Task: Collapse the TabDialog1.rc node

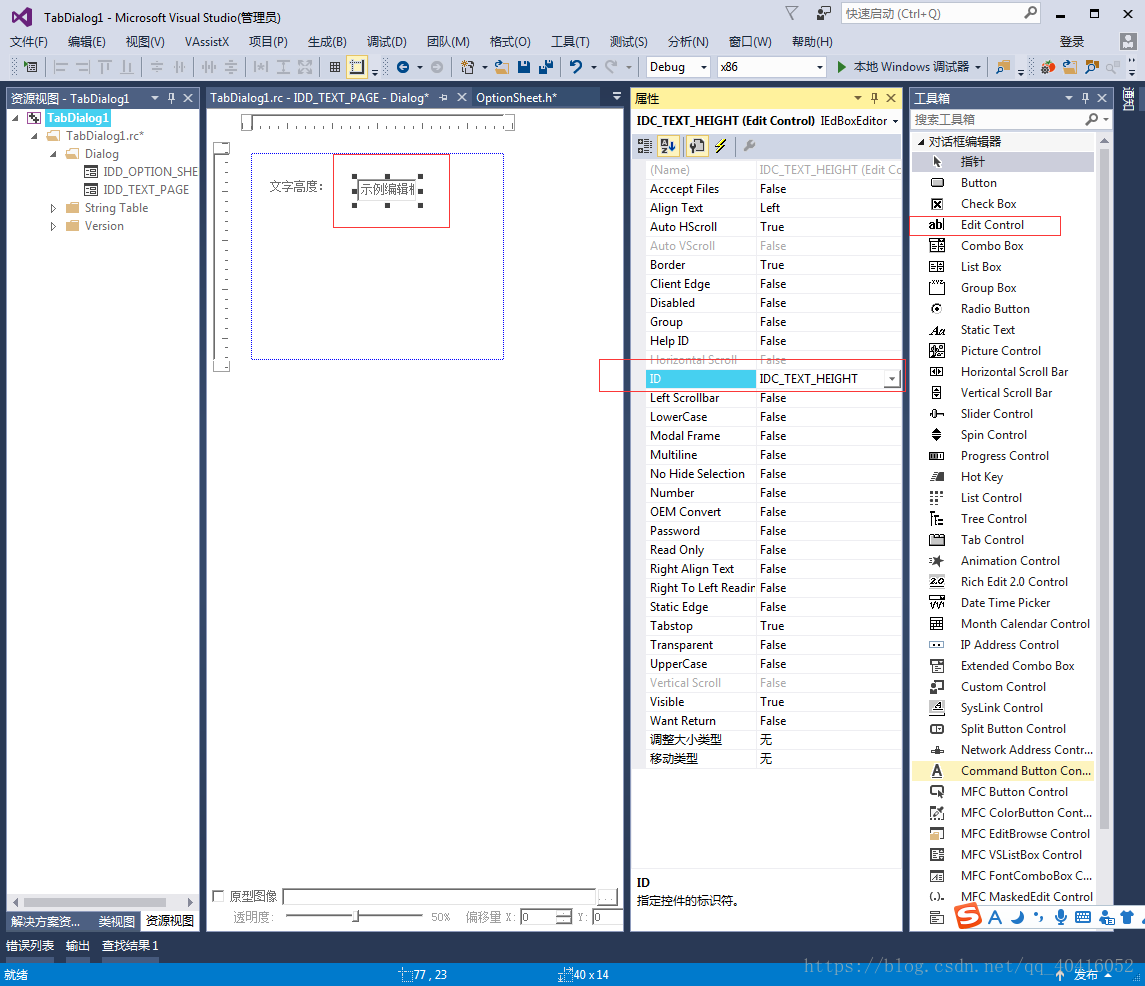Action: [x=34, y=136]
